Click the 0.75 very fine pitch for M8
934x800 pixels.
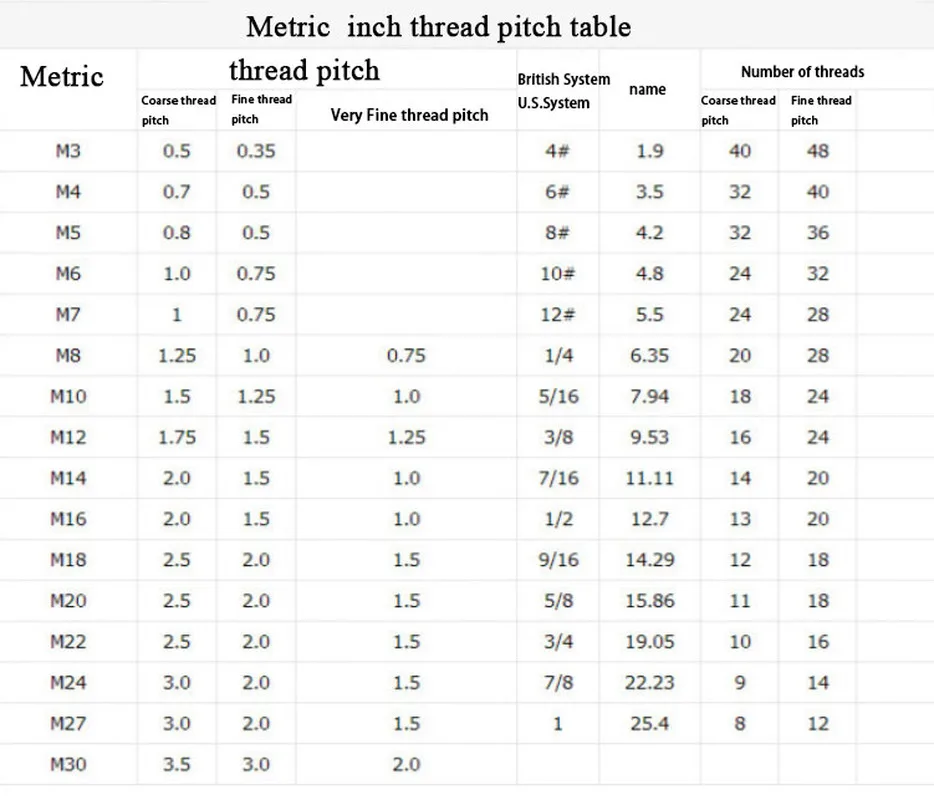click(406, 355)
